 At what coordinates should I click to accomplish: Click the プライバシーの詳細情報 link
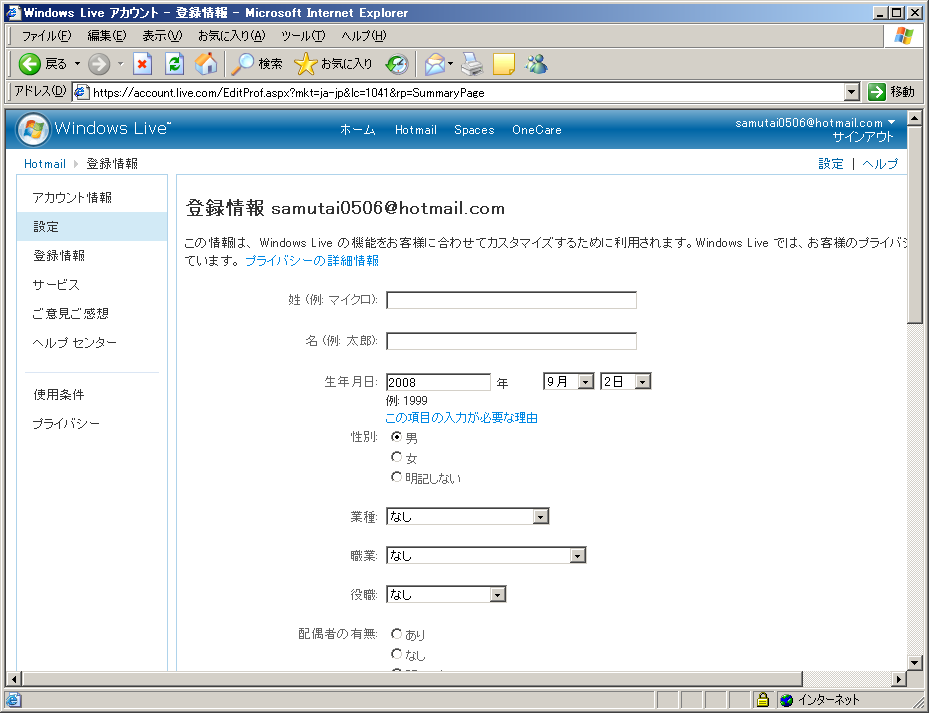point(312,261)
